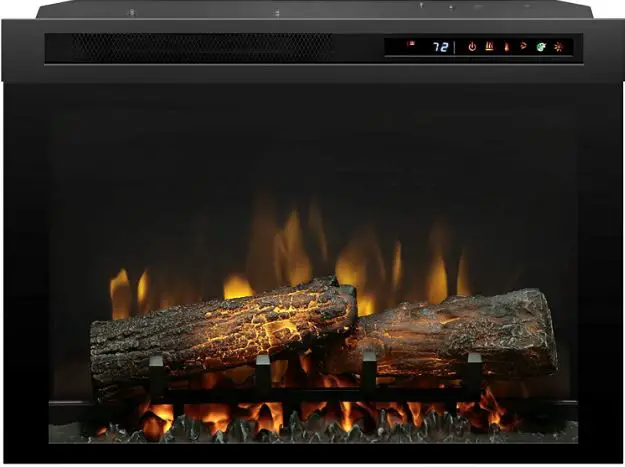Click the 72 temperature display

coord(439,46)
